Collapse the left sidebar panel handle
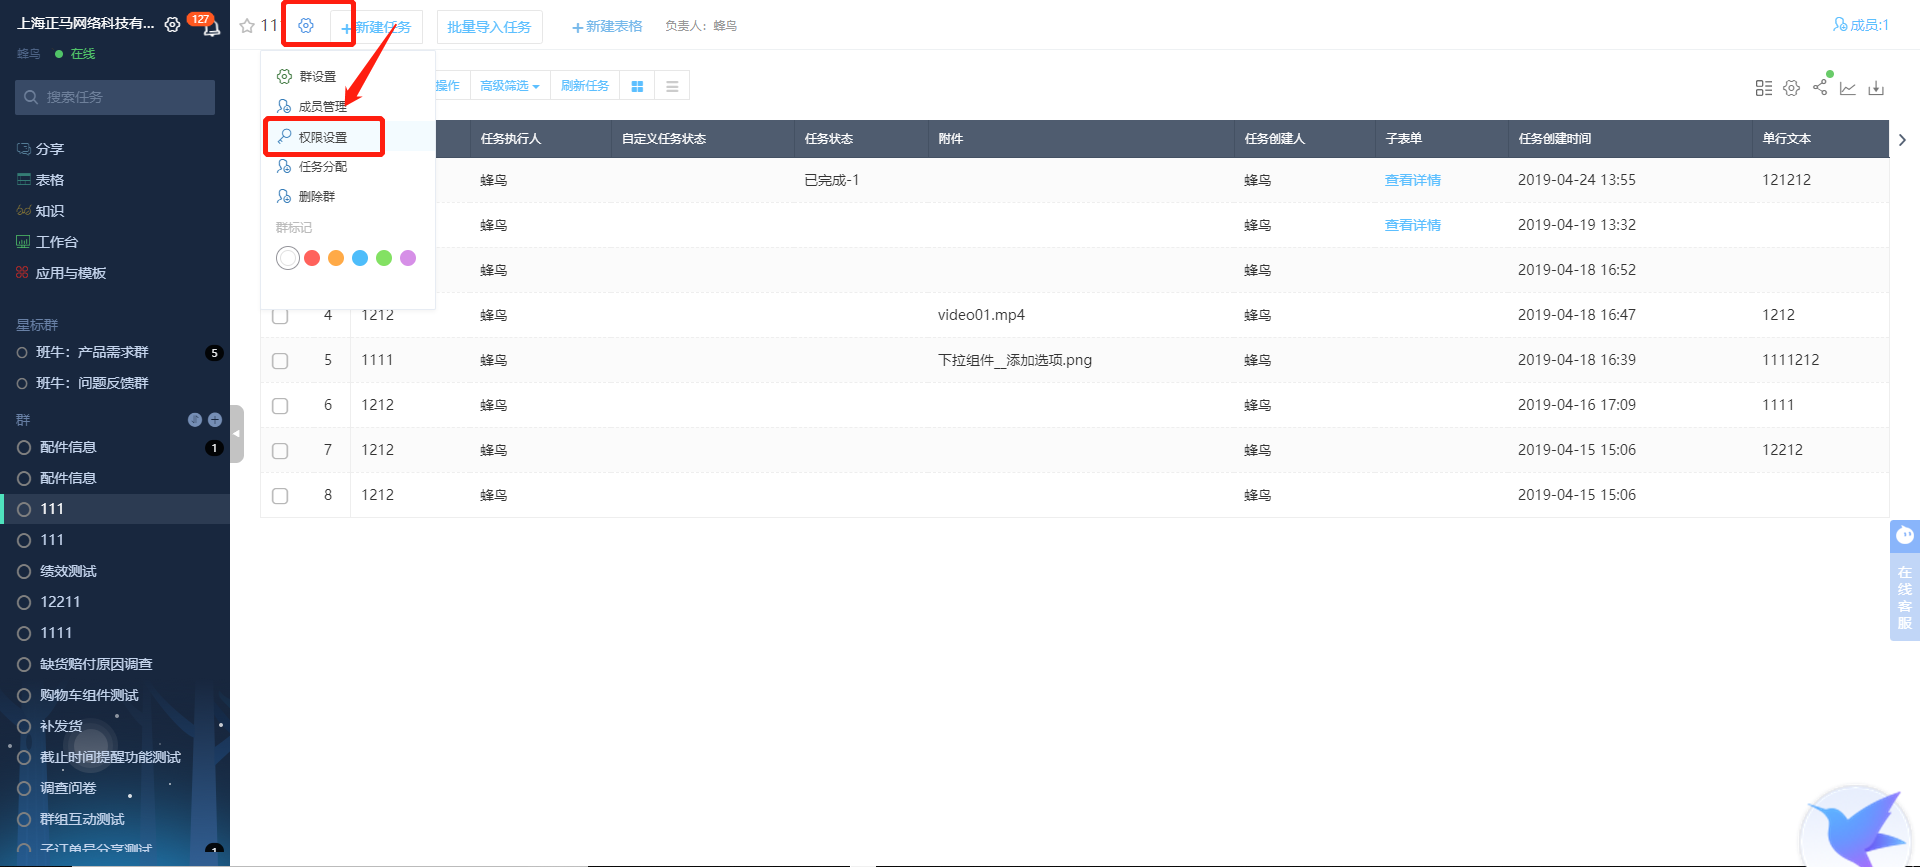Image resolution: width=1920 pixels, height=867 pixels. [237, 434]
